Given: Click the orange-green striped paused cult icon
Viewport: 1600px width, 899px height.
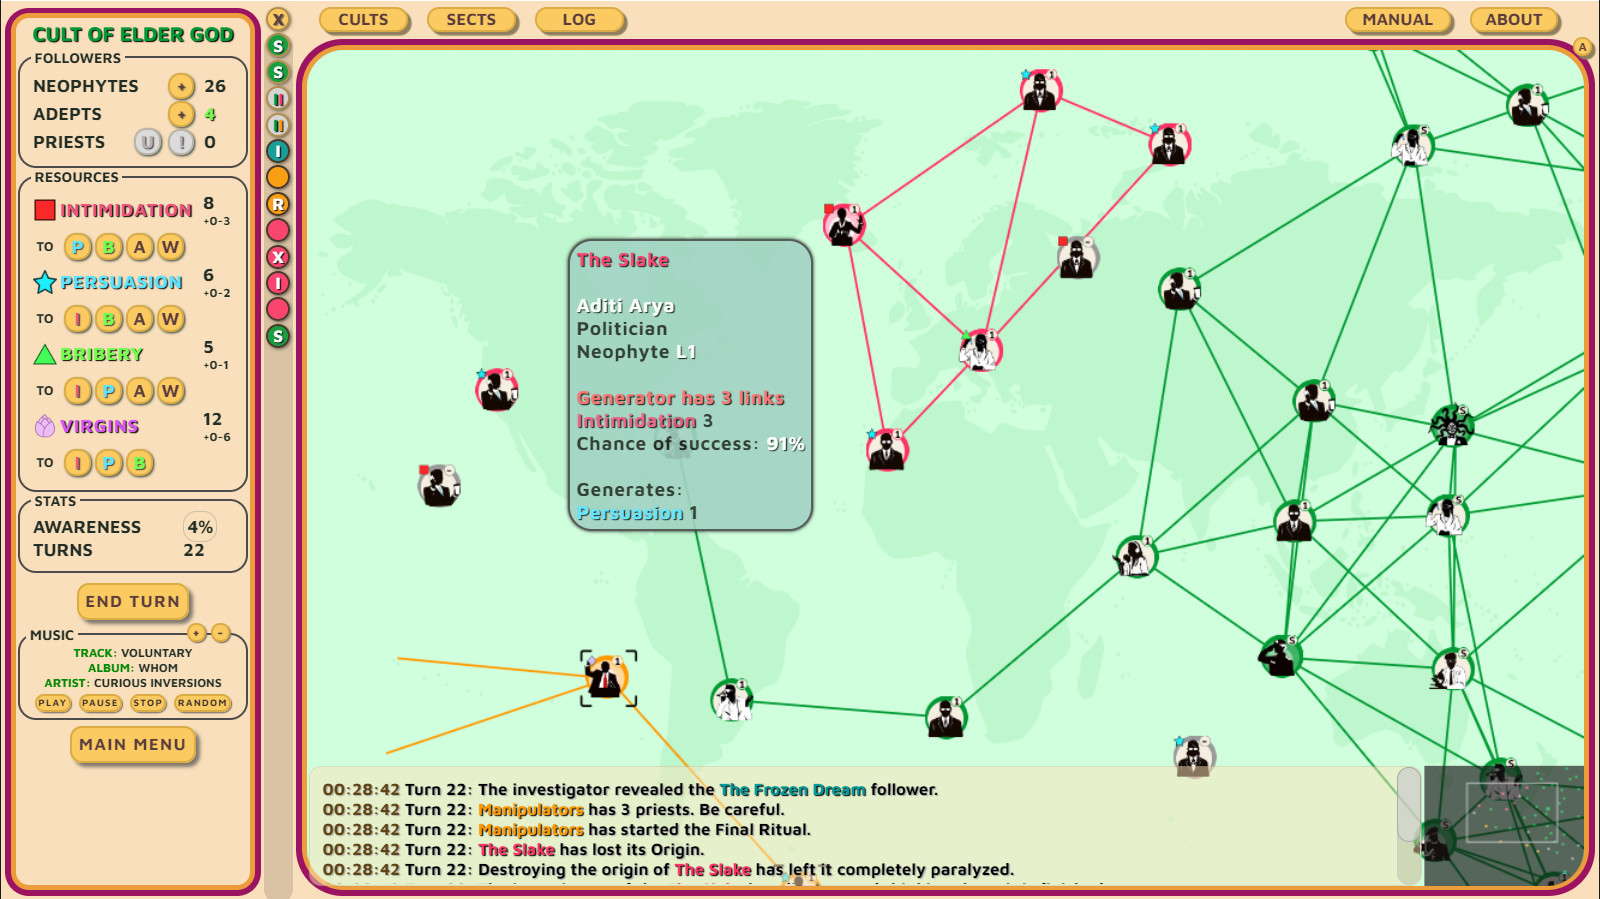Looking at the screenshot, I should 278,125.
